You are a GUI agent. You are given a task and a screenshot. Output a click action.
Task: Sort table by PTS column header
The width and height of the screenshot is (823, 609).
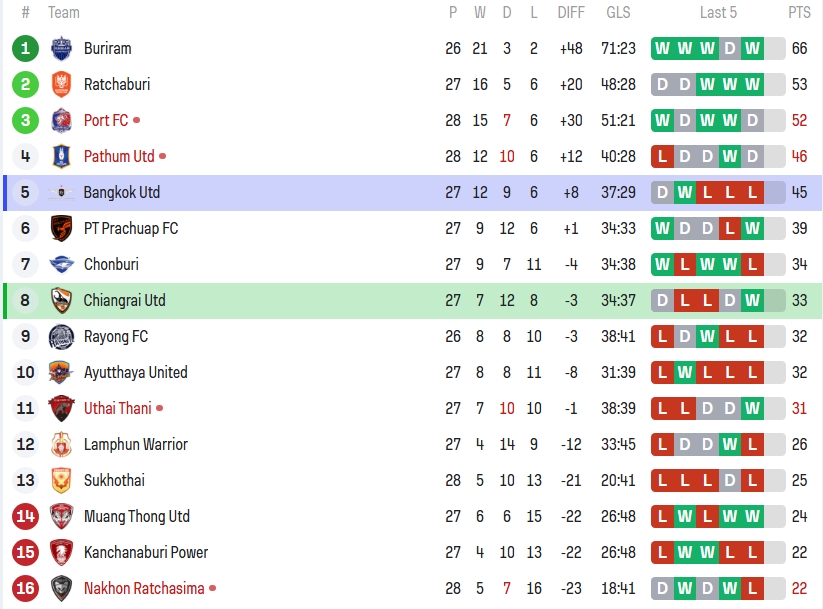pyautogui.click(x=799, y=13)
